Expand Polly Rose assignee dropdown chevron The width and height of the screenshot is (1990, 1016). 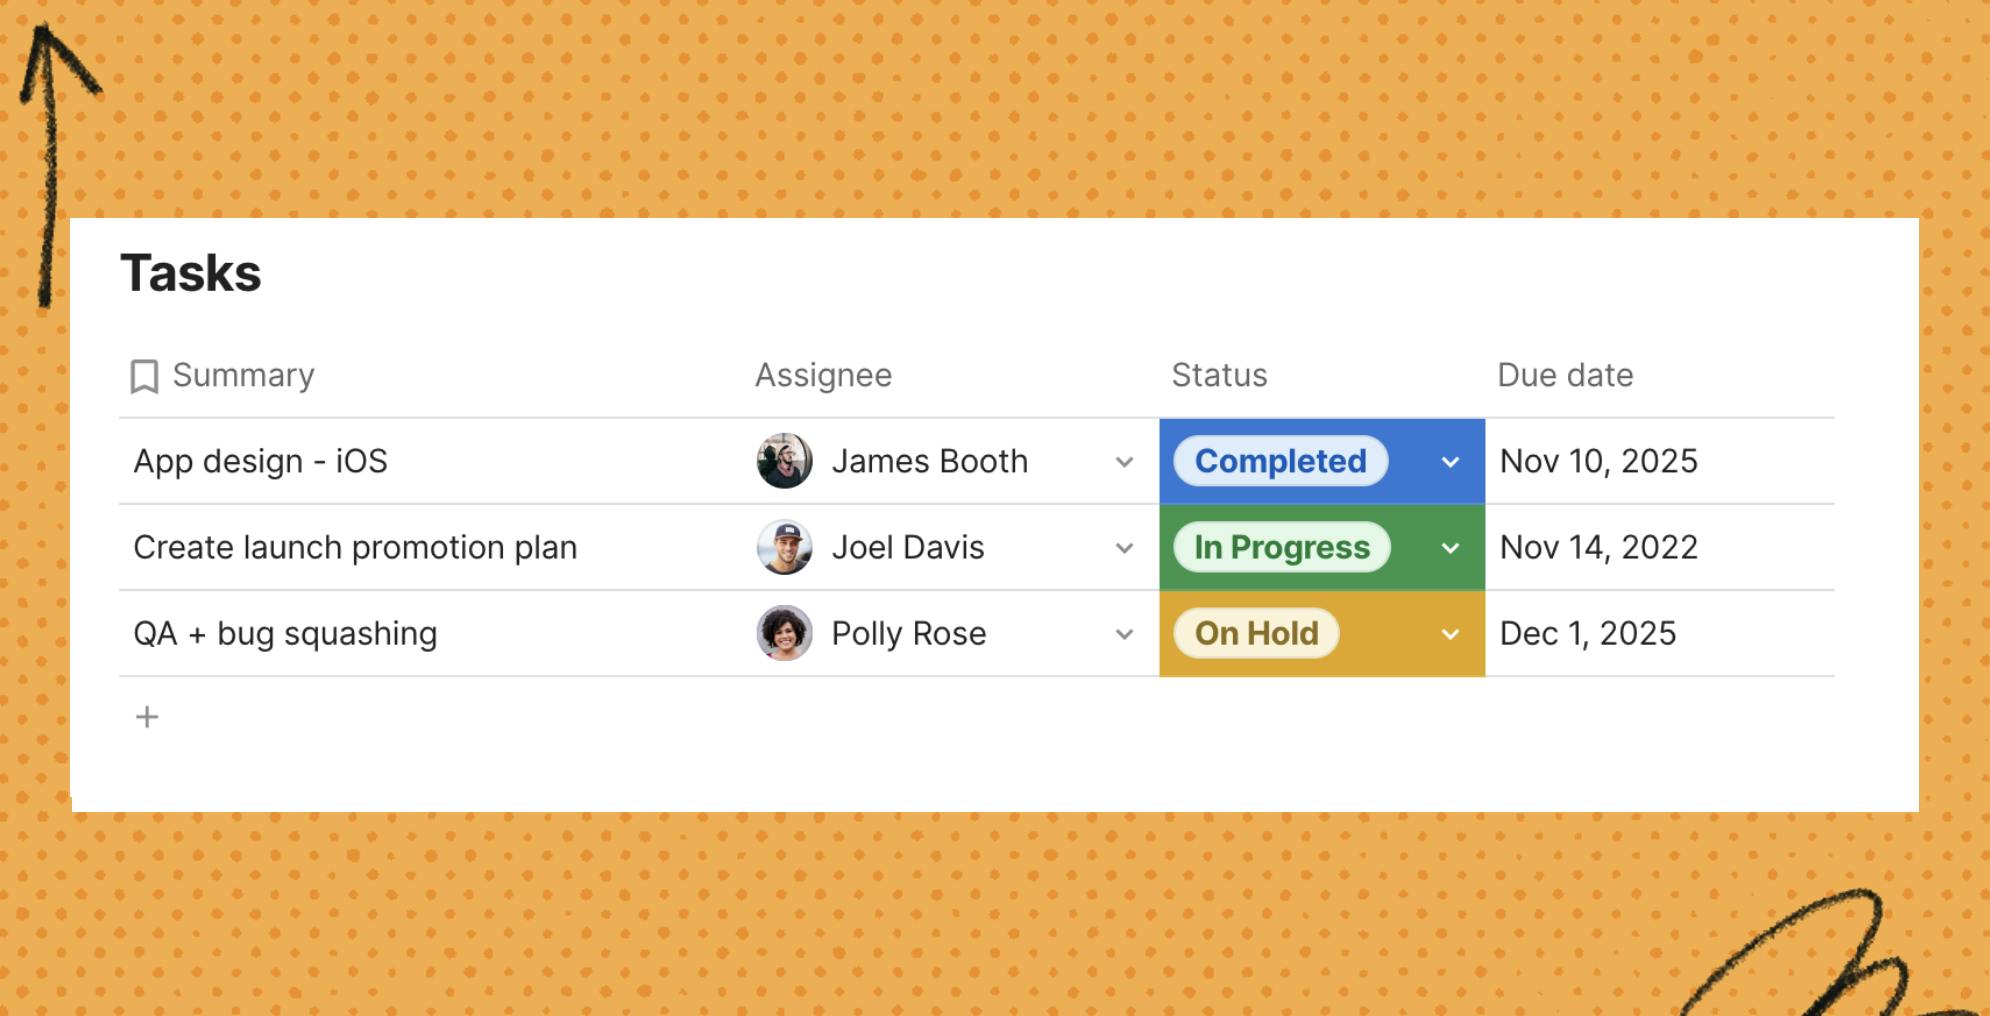pyautogui.click(x=1124, y=634)
